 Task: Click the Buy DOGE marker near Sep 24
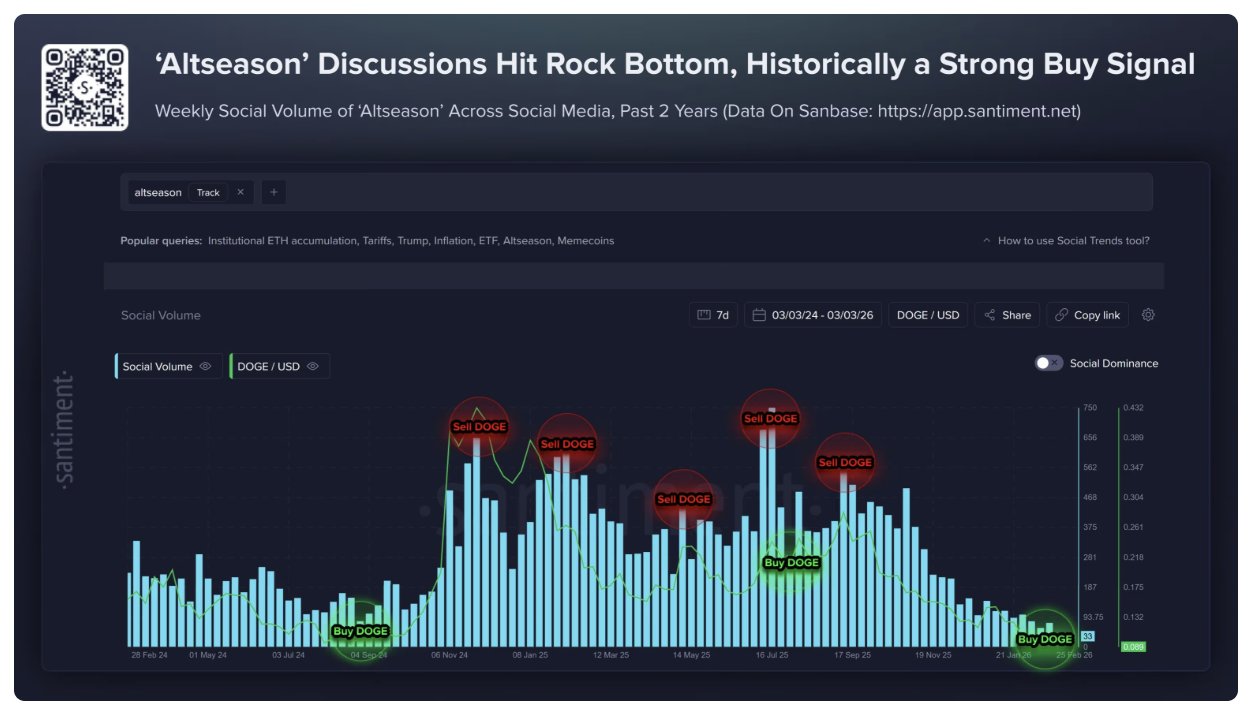(x=359, y=631)
